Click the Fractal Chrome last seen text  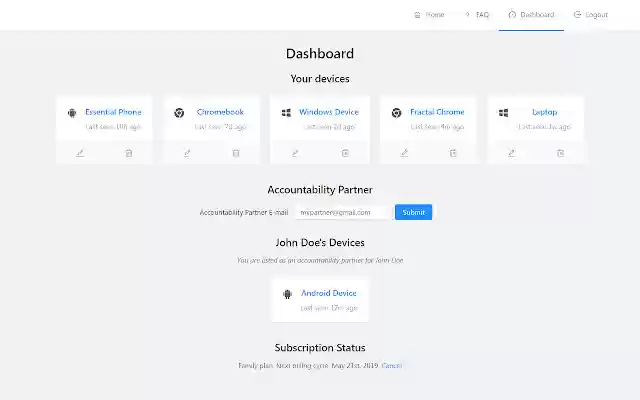pyautogui.click(x=437, y=127)
